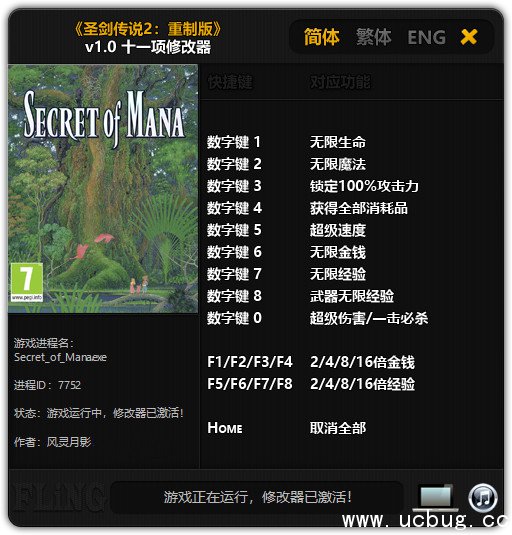
Task: Enable 武器无限经验 cheat
Action: [x=352, y=296]
